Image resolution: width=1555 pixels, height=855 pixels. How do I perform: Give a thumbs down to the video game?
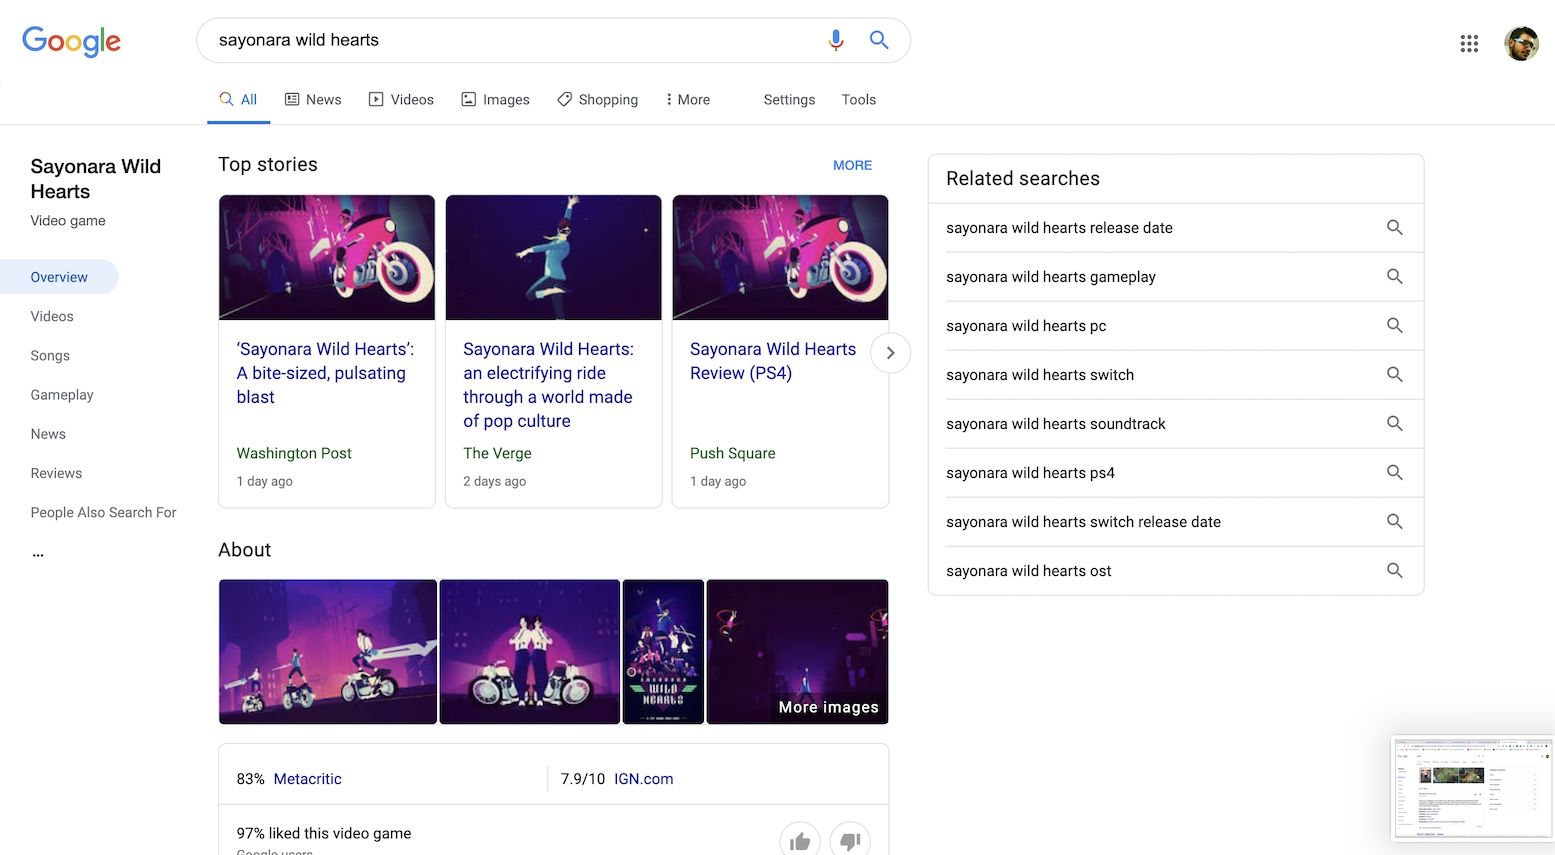tap(849, 840)
